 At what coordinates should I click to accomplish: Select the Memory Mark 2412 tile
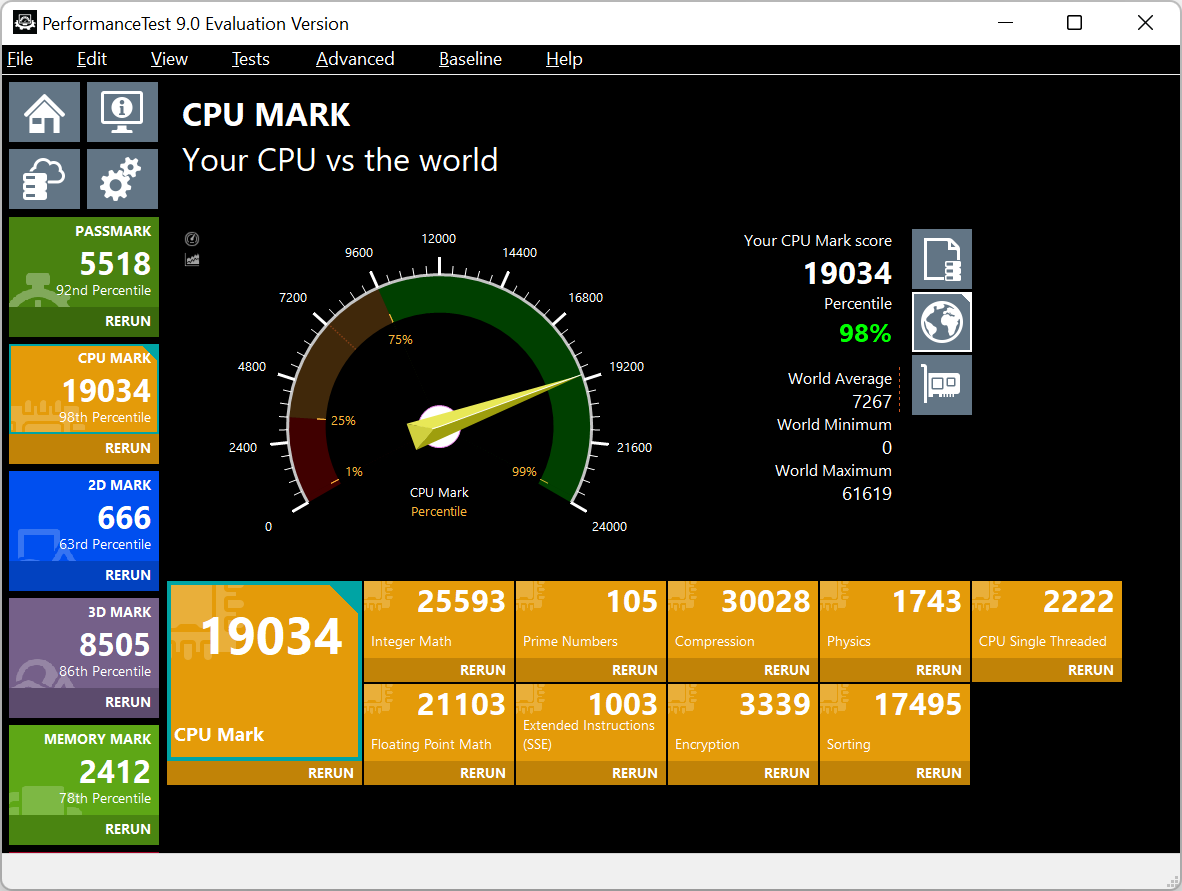tap(84, 770)
